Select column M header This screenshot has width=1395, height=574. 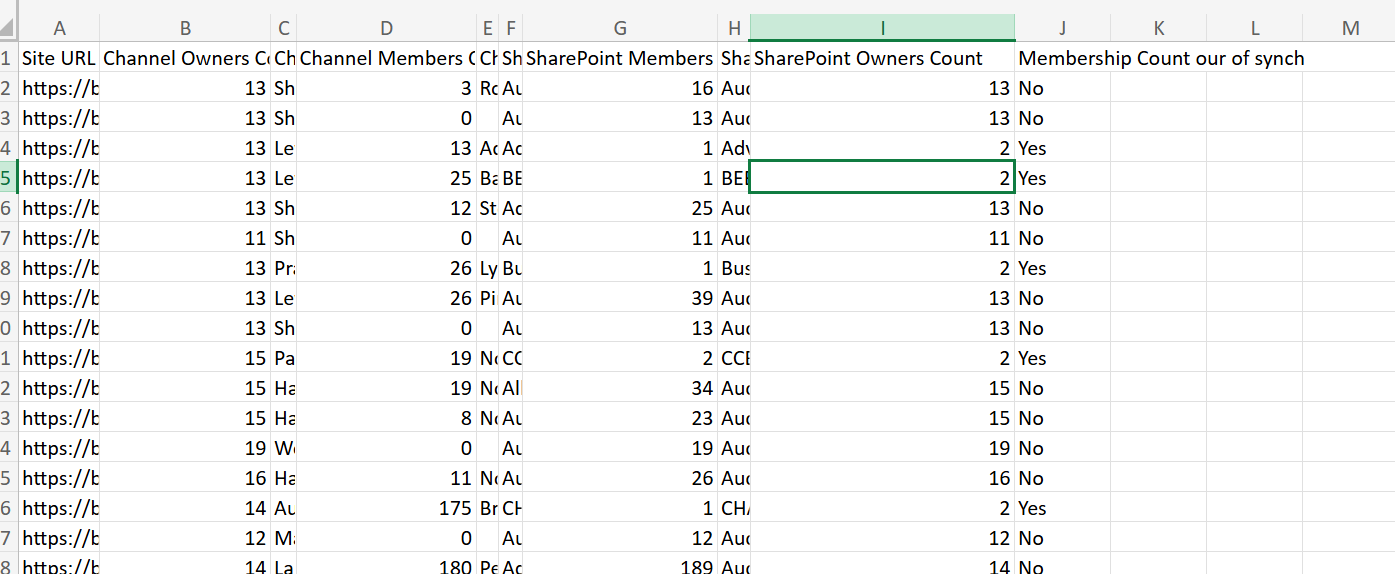1349,28
